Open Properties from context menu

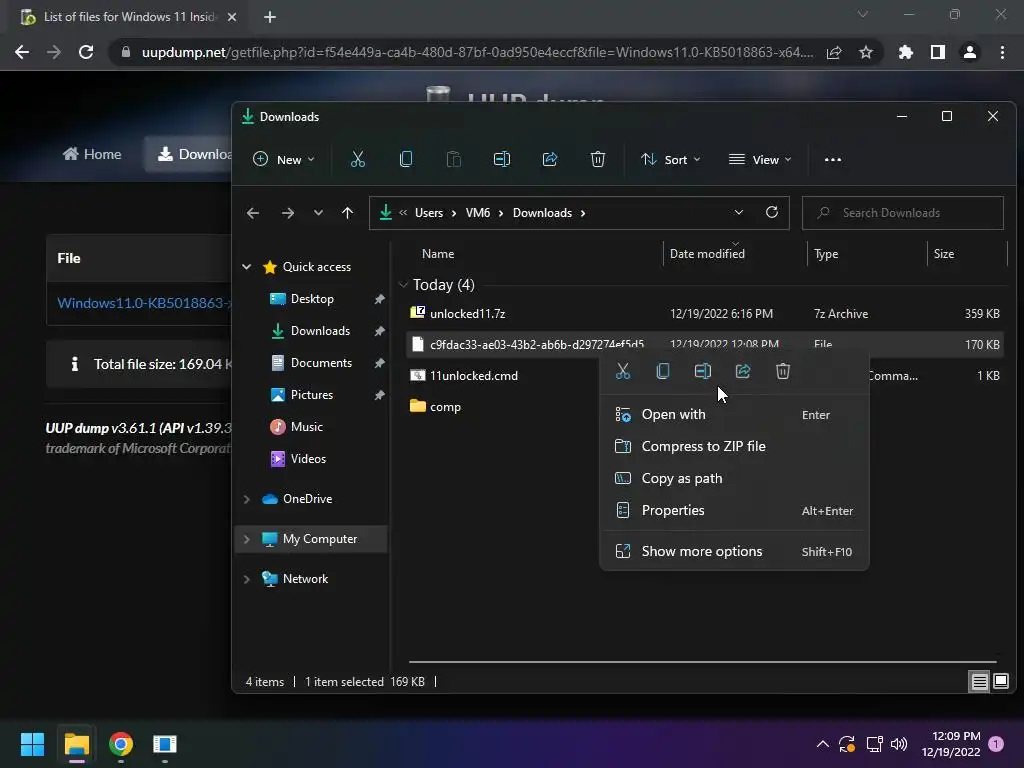(734, 511)
